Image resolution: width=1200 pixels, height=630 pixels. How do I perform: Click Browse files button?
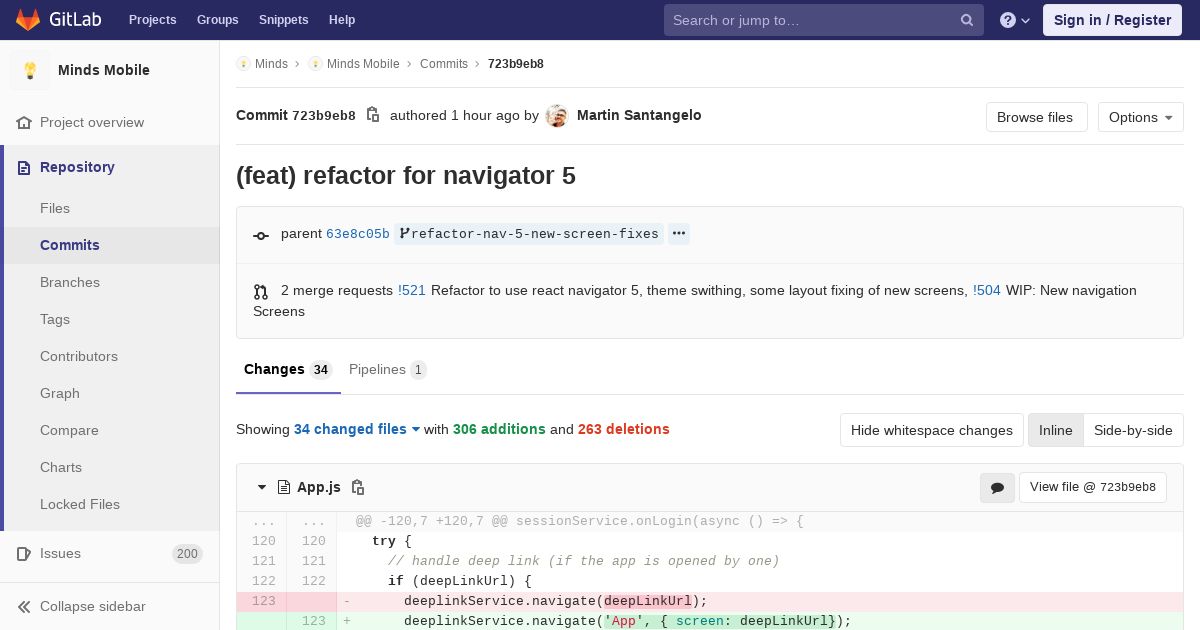point(1036,117)
